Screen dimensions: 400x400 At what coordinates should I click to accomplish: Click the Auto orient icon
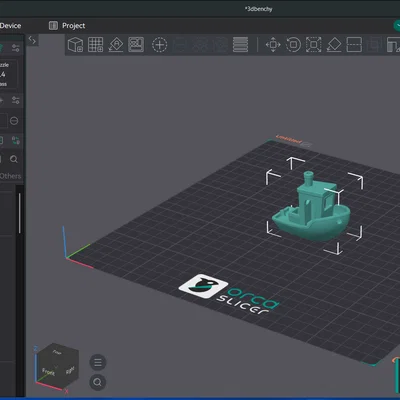pos(116,44)
